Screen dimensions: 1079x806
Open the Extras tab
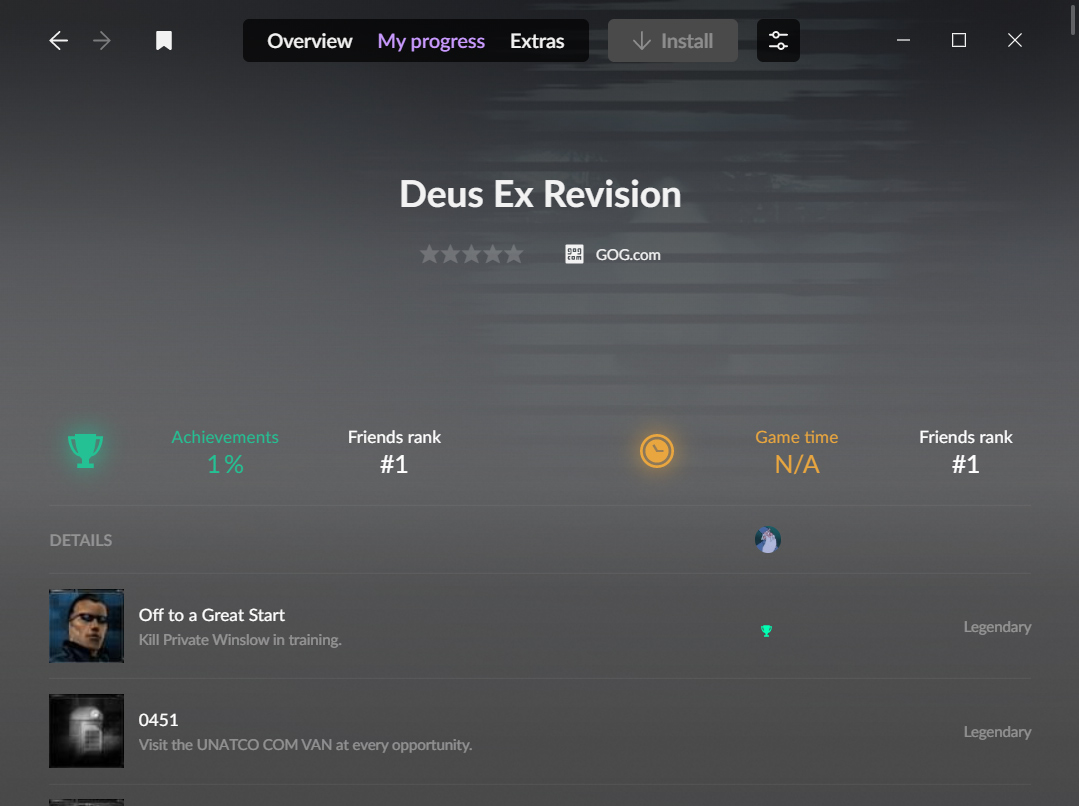coord(537,41)
